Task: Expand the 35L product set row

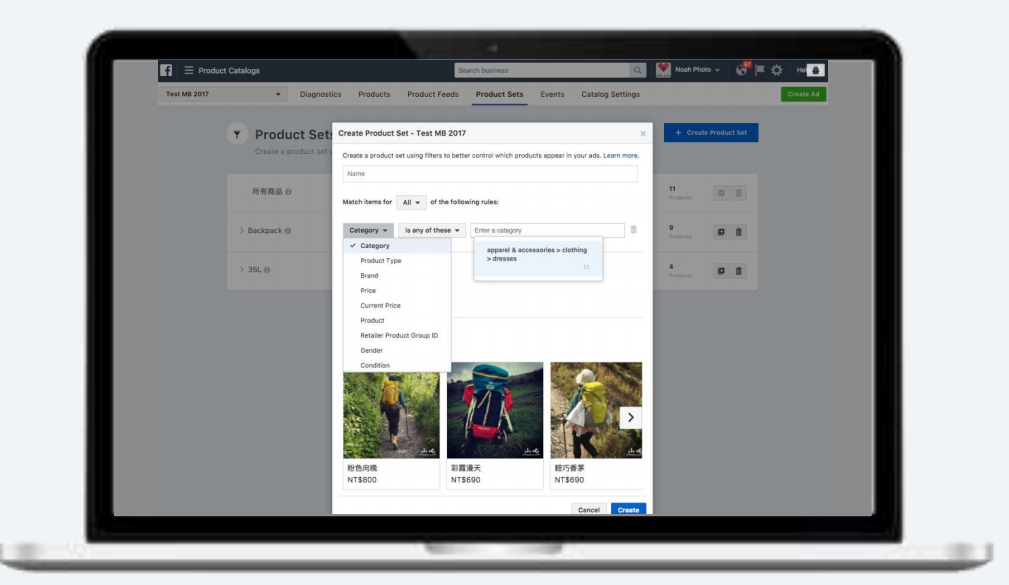Action: [241, 270]
